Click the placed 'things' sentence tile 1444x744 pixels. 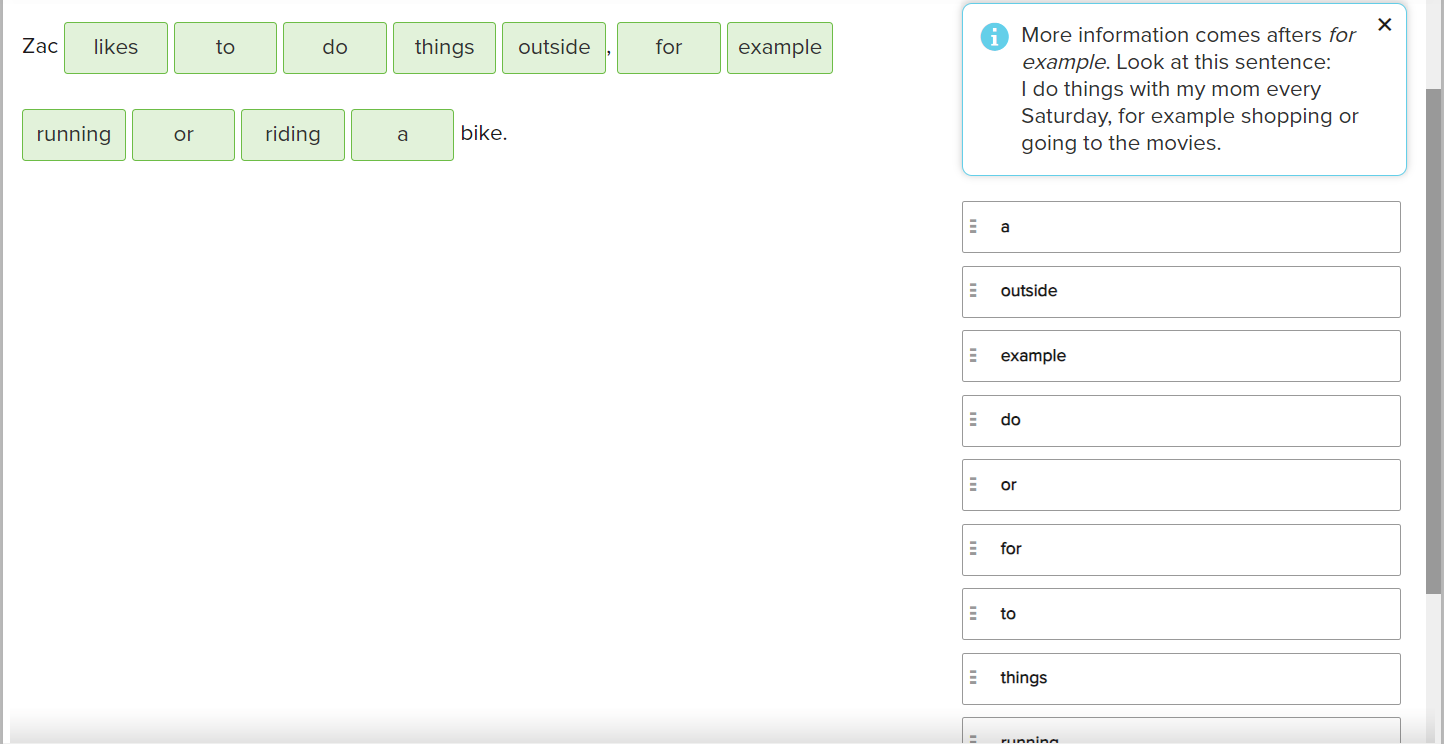tap(444, 48)
